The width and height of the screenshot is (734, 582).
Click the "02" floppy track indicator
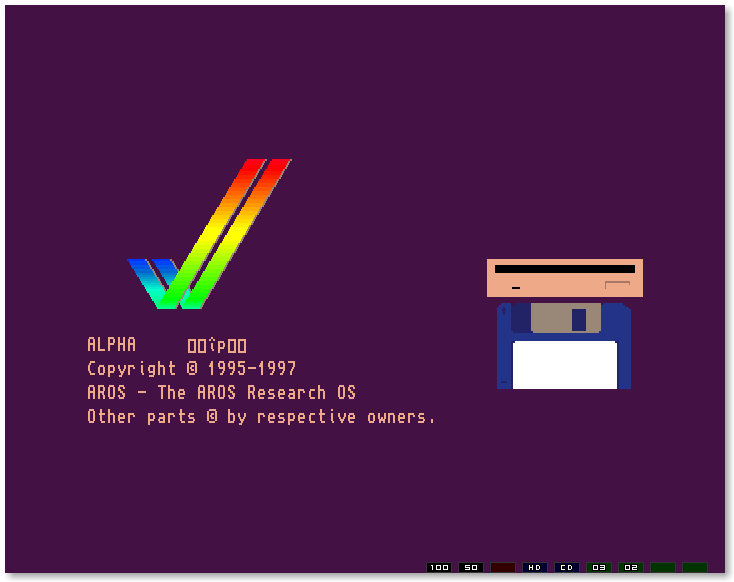tap(631, 567)
